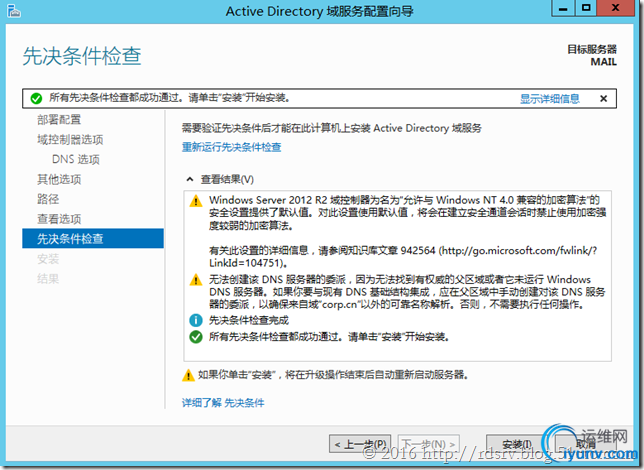Viewport: 644px width, 470px height.
Task: Minimize the wizard window
Action: tap(563, 8)
